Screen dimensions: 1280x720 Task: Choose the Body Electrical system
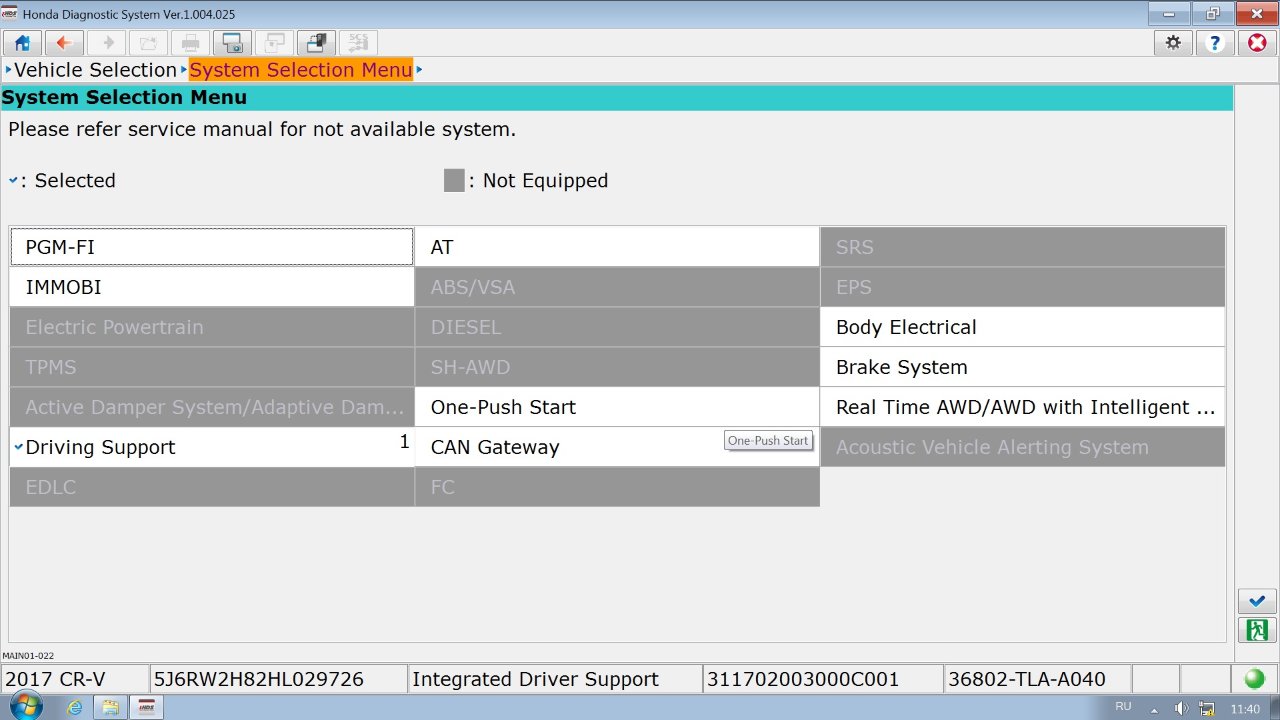pyautogui.click(x=1022, y=327)
